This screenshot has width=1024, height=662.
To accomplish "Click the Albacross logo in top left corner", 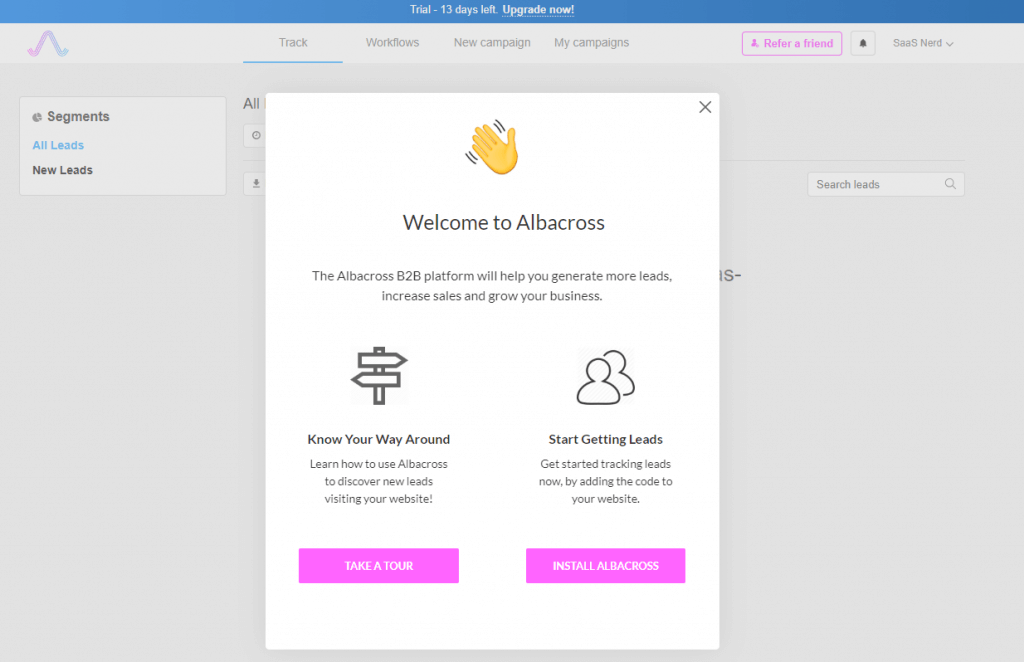I will [x=47, y=43].
